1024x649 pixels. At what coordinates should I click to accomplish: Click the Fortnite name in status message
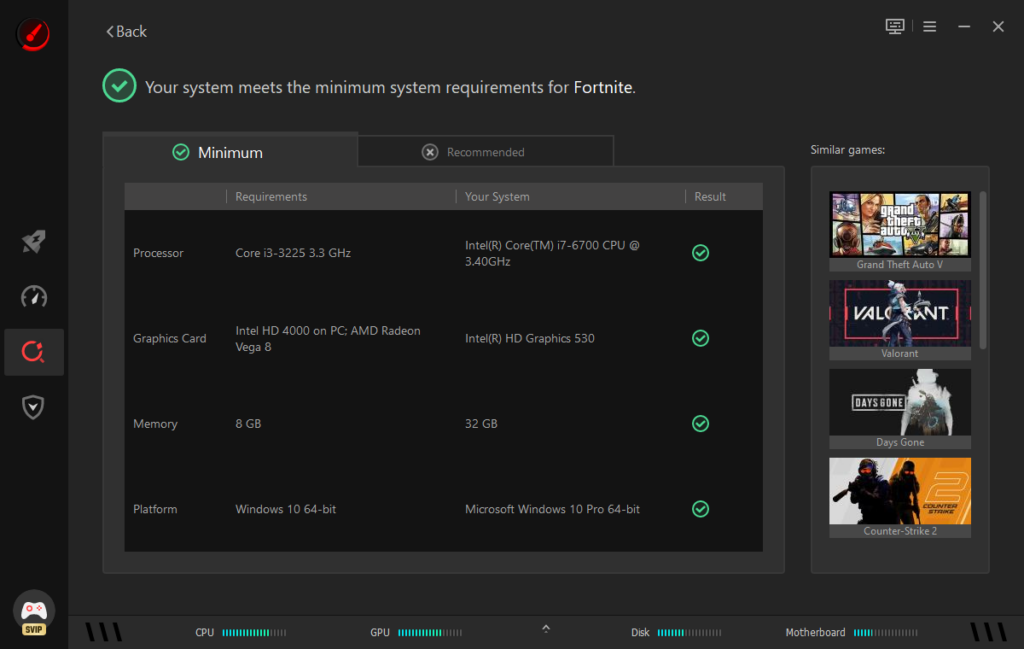(x=603, y=87)
